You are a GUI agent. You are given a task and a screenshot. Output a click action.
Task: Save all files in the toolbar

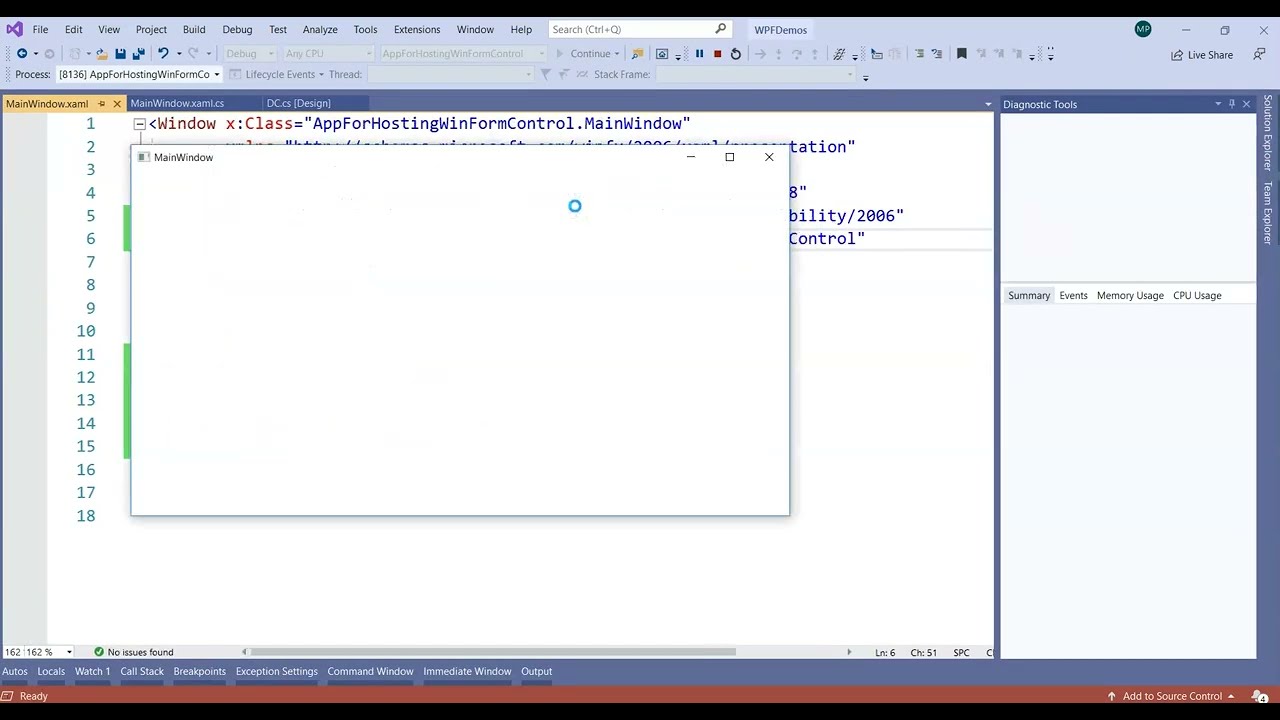138,54
